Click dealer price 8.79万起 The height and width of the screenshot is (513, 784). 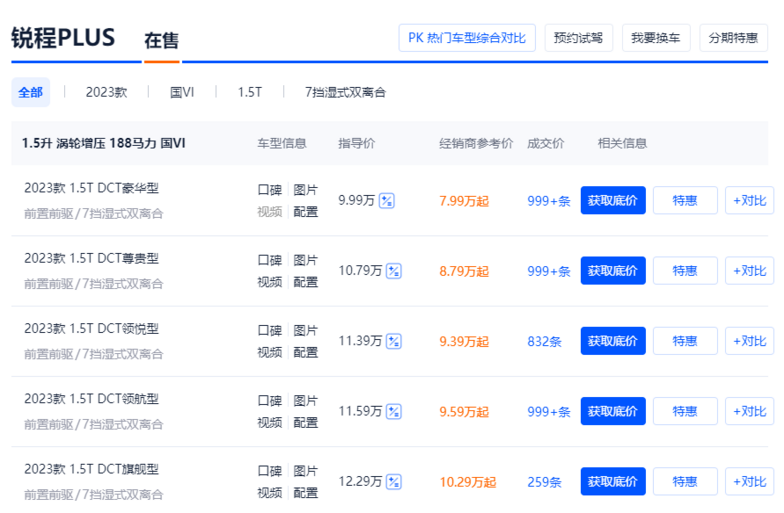[x=464, y=272]
